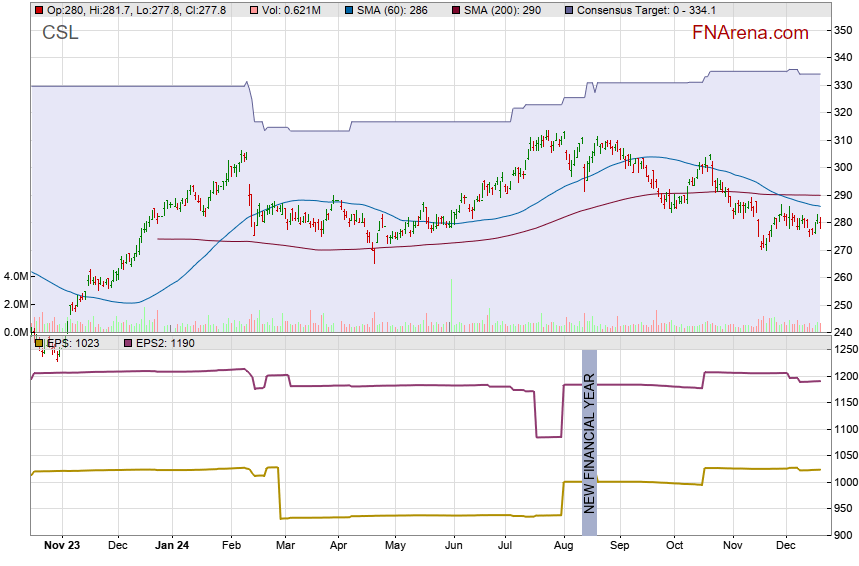
Task: Click the CSL ticker label
Action: (60, 33)
